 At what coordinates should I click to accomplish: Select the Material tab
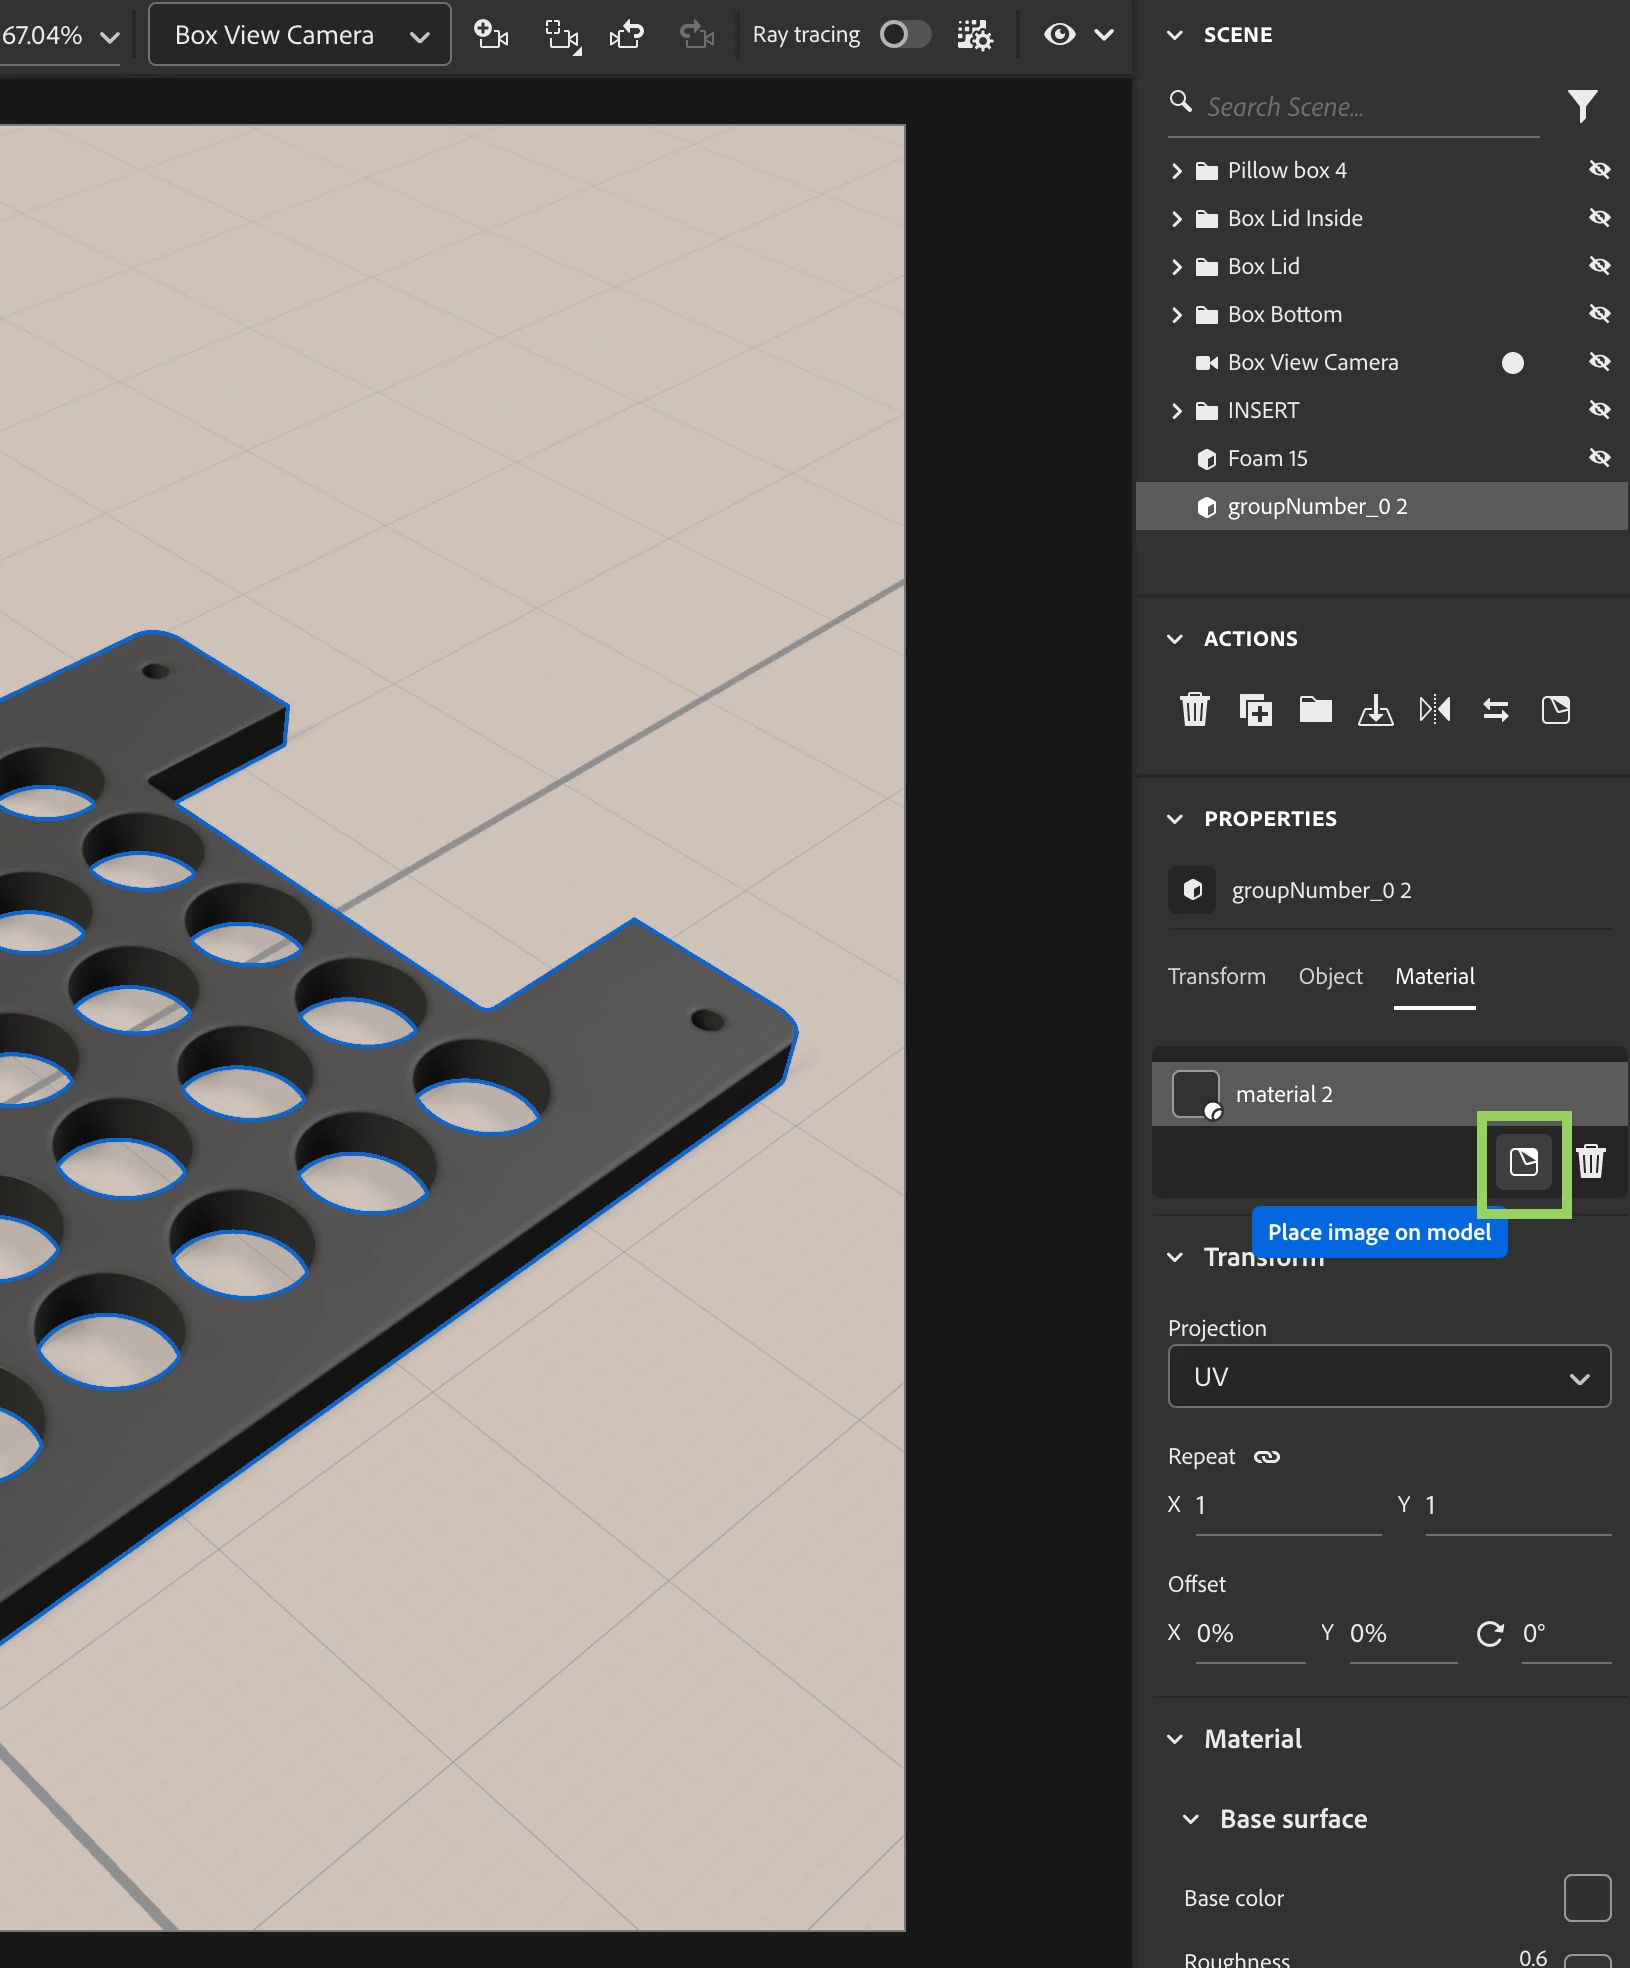click(x=1435, y=977)
